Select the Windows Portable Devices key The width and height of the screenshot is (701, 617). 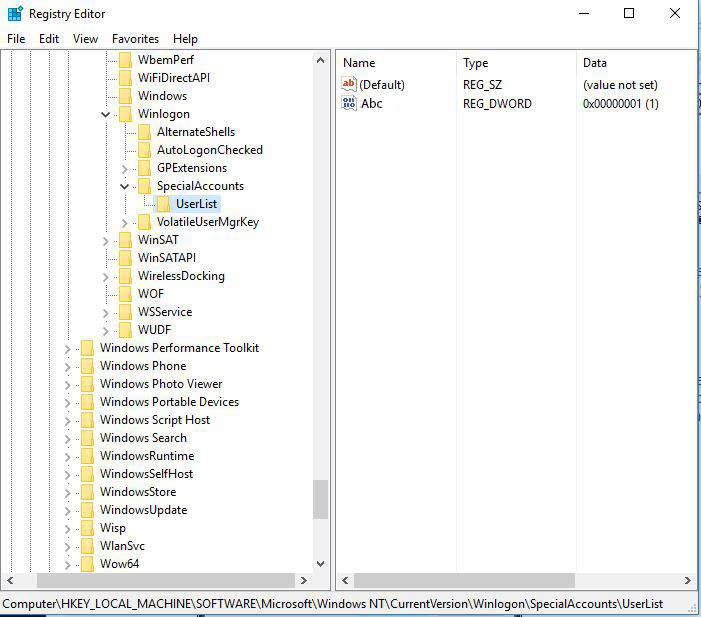pos(169,401)
